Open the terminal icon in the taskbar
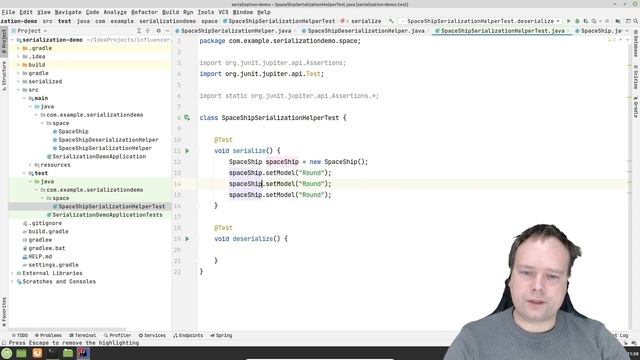Image resolution: width=640 pixels, height=360 pixels. (52, 353)
